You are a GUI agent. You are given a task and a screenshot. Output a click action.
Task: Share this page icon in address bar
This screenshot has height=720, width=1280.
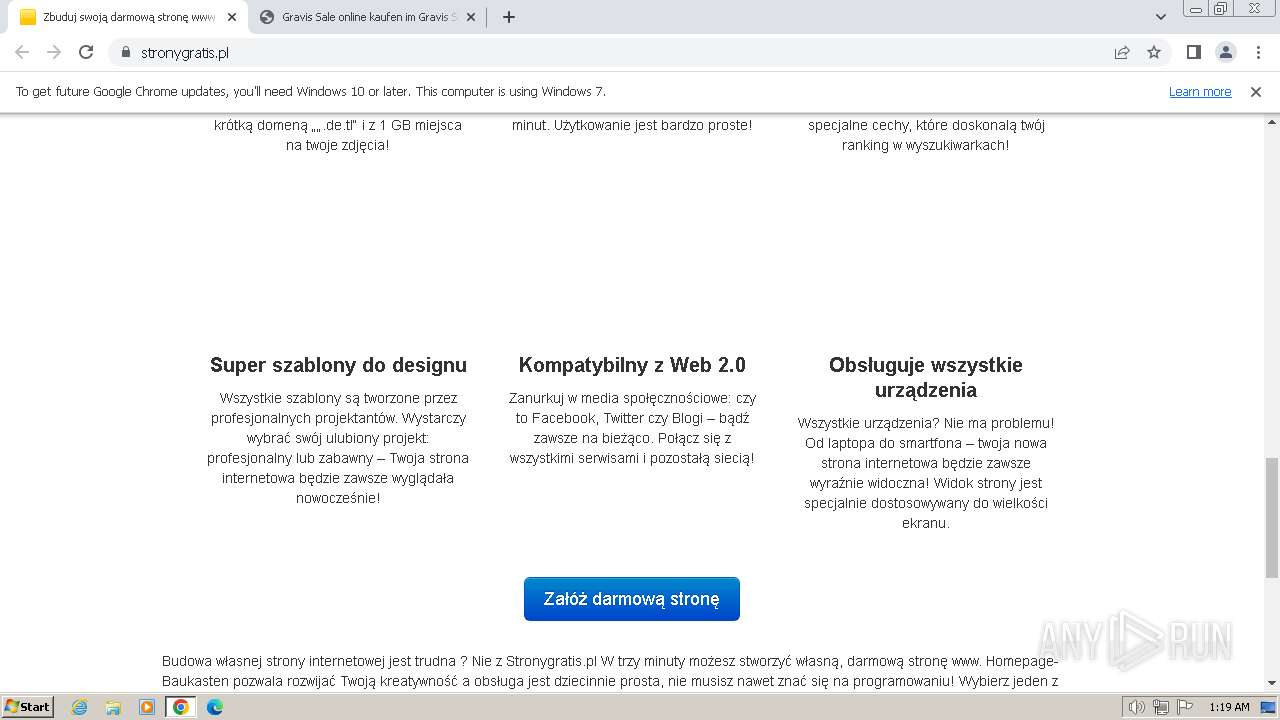point(1122,52)
